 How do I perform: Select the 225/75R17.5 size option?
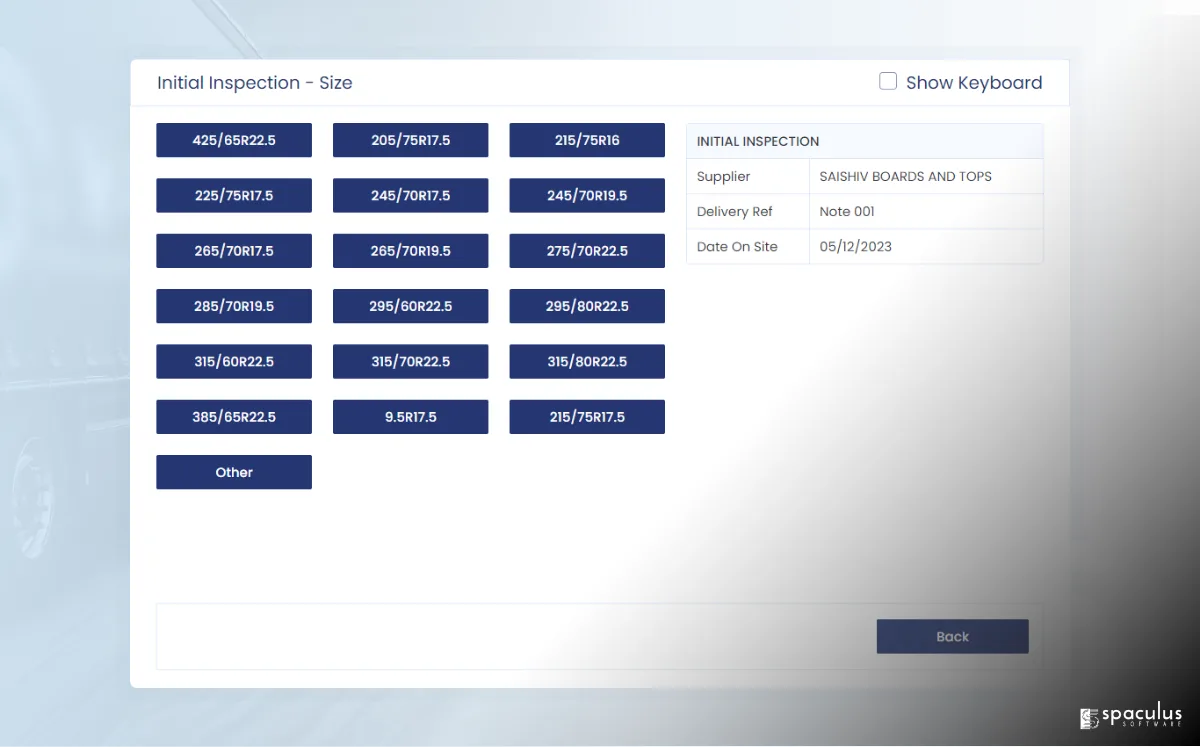[234, 196]
